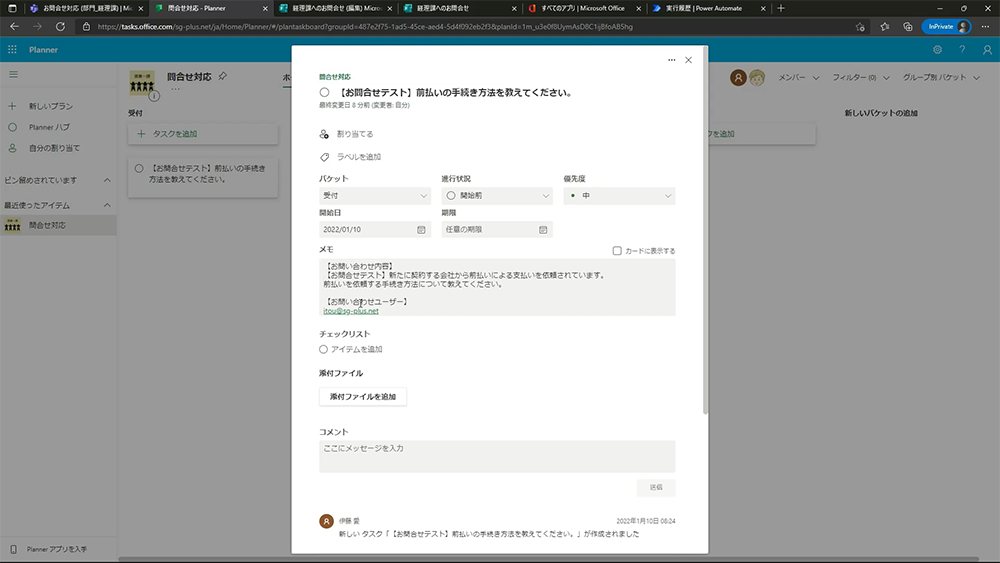Go back with the browser back arrow
1000x563 pixels.
click(14, 27)
